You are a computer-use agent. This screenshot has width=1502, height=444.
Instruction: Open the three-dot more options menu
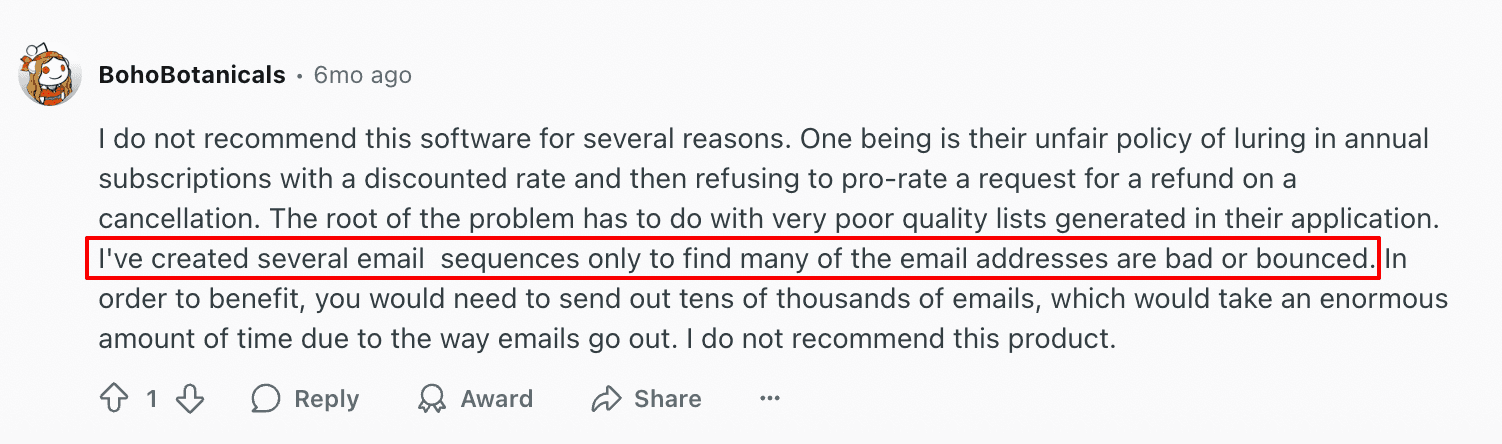(x=769, y=400)
